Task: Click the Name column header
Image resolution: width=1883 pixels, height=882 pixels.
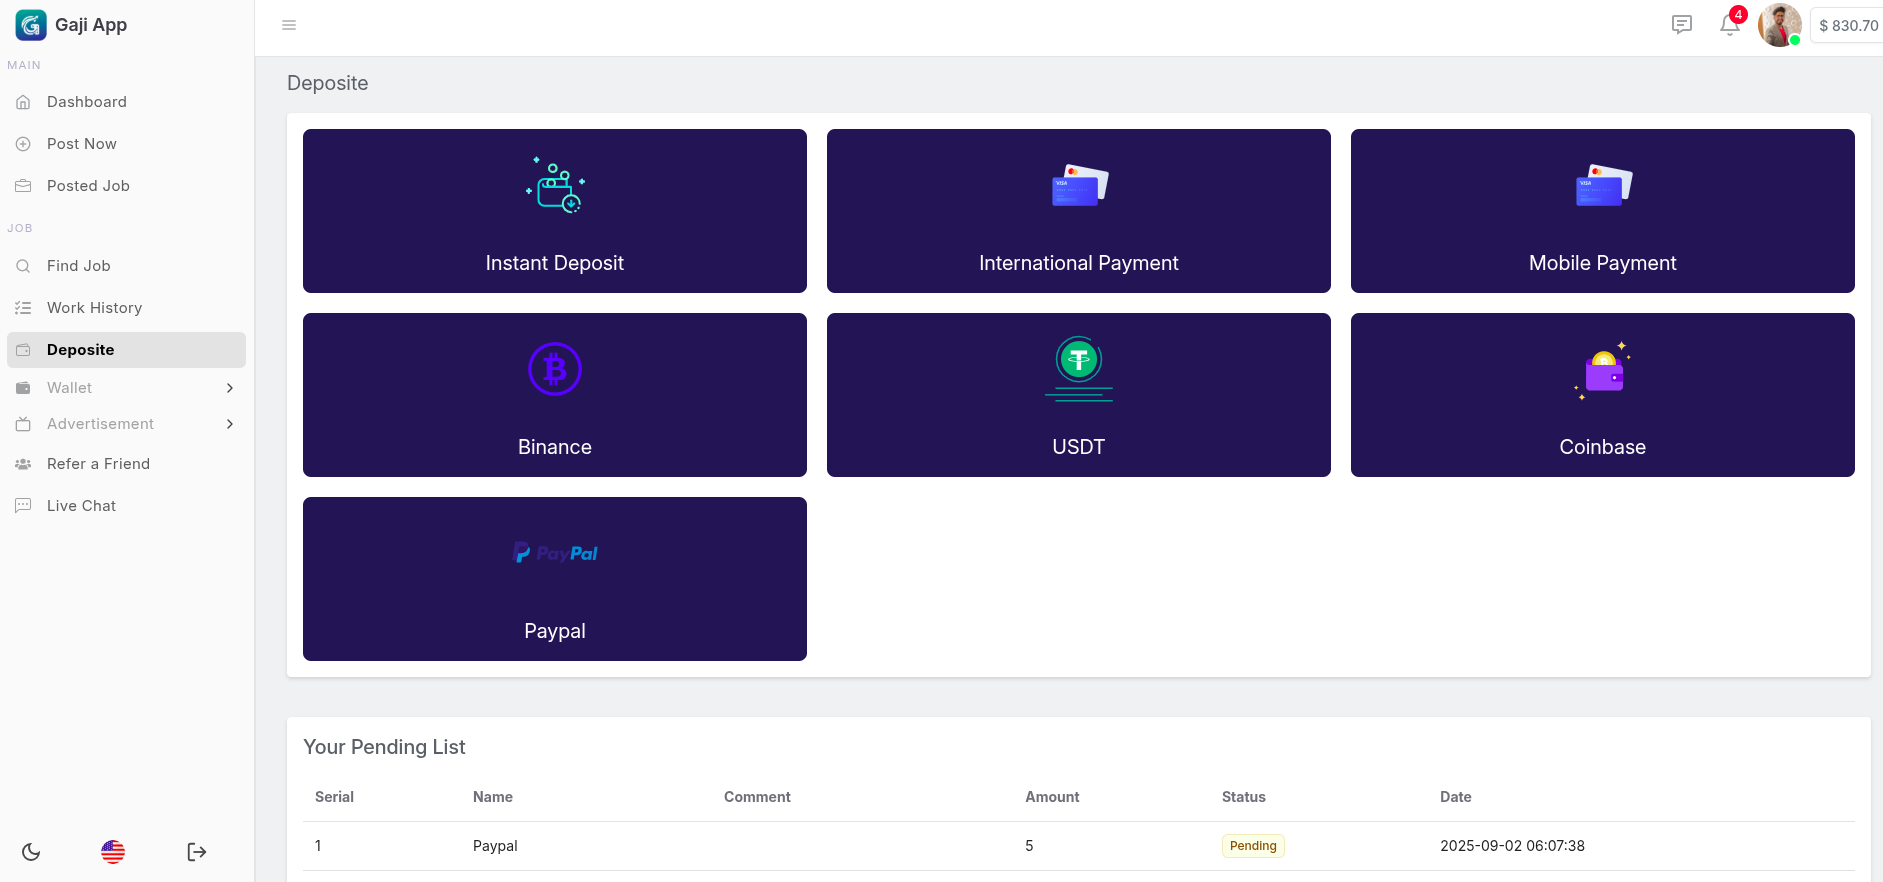Action: [x=493, y=797]
